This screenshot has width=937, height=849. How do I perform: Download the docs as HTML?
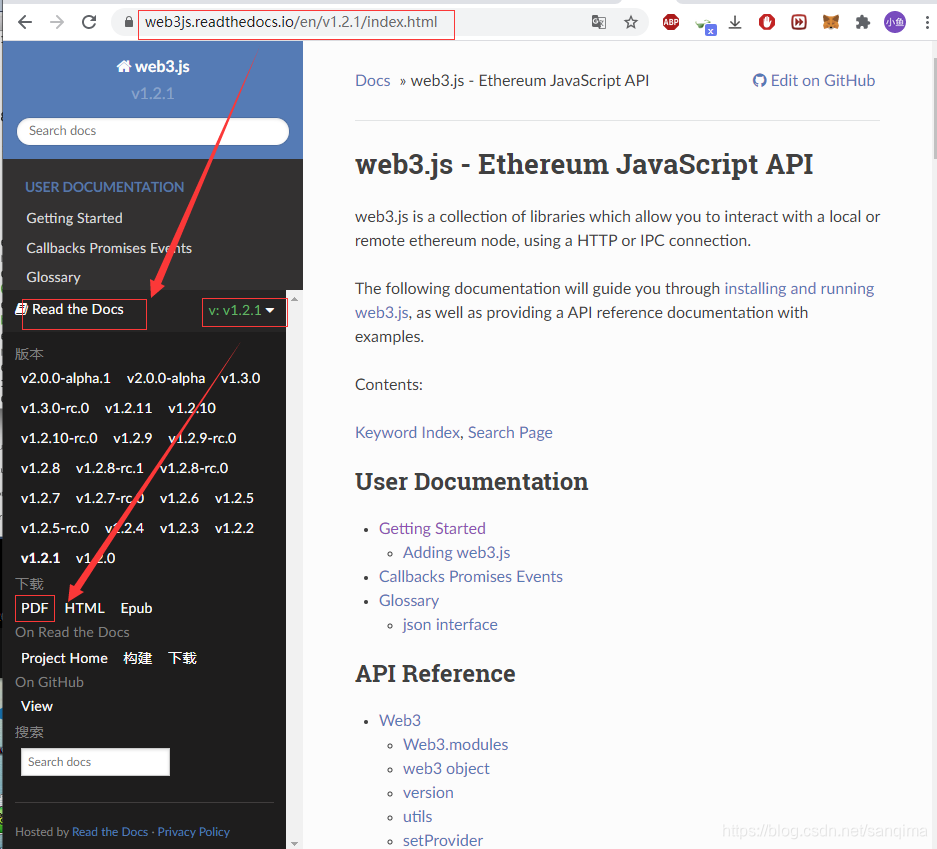[x=85, y=608]
